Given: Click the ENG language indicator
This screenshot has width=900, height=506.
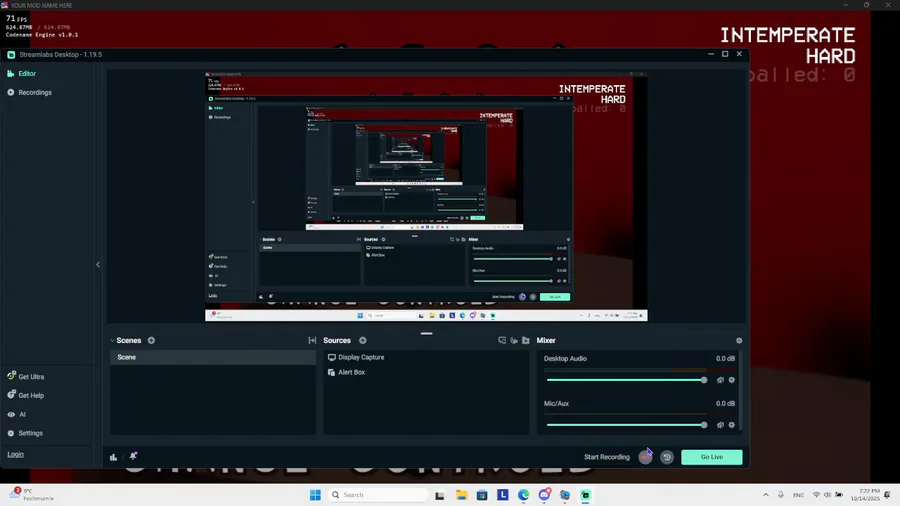Looking at the screenshot, I should [798, 495].
